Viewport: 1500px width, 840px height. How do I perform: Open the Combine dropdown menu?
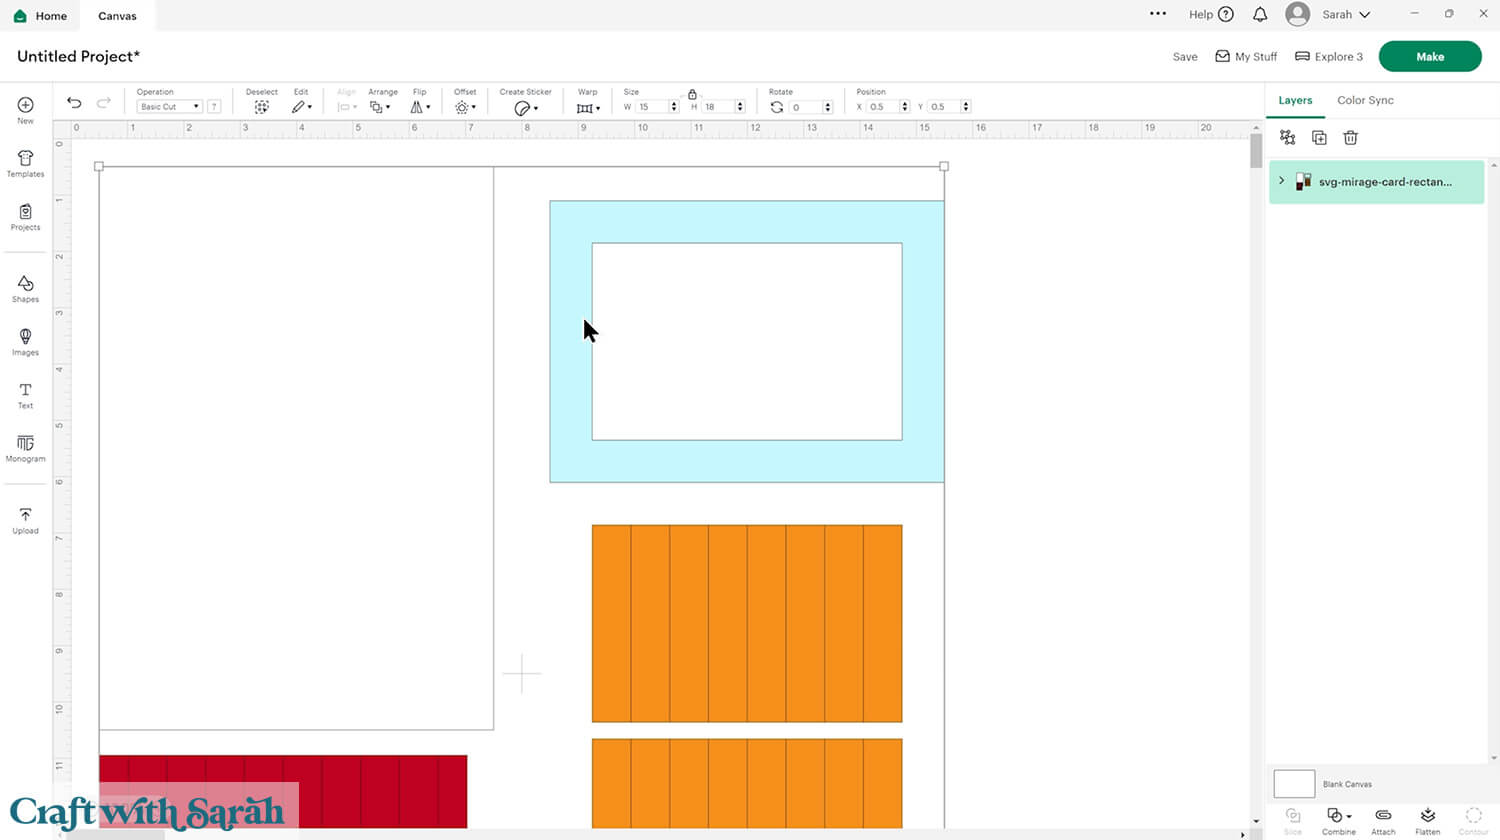(1338, 818)
